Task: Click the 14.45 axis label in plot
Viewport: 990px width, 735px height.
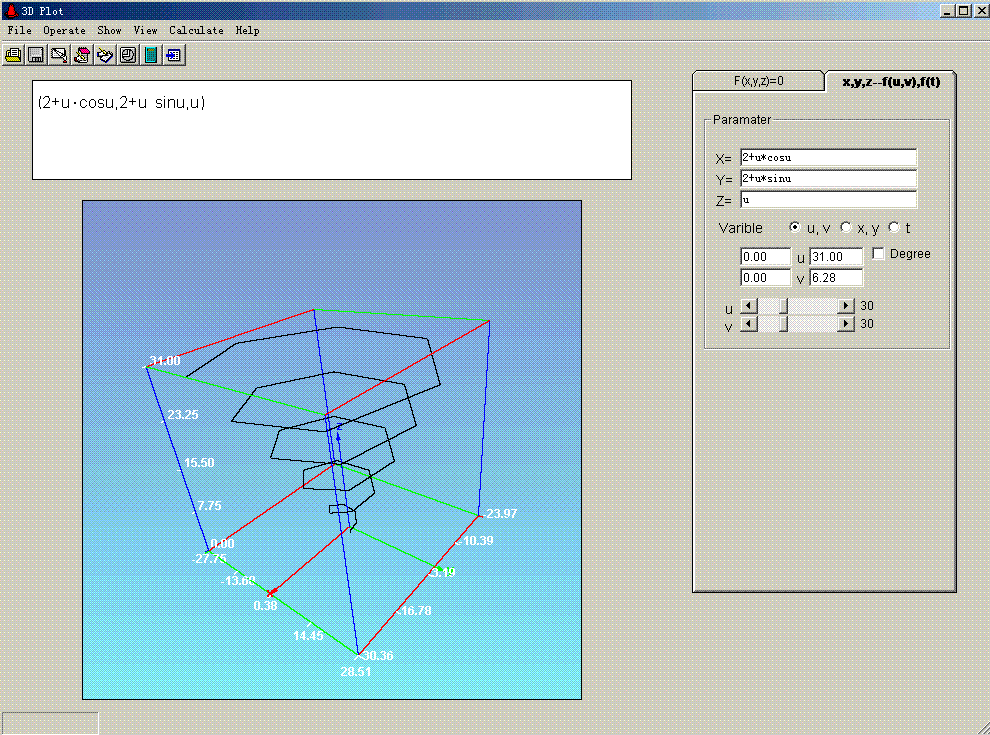Action: point(308,636)
